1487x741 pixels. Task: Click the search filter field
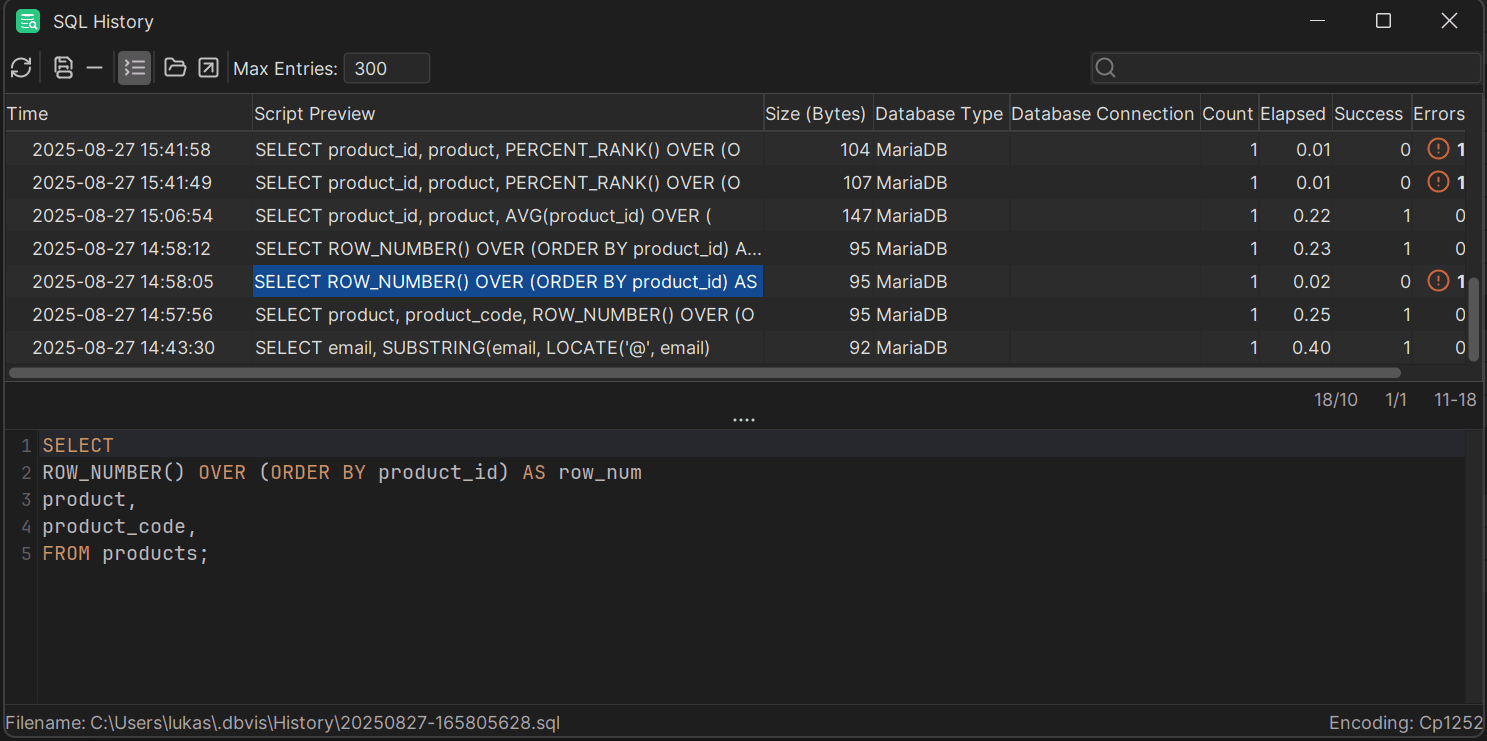pos(1286,68)
